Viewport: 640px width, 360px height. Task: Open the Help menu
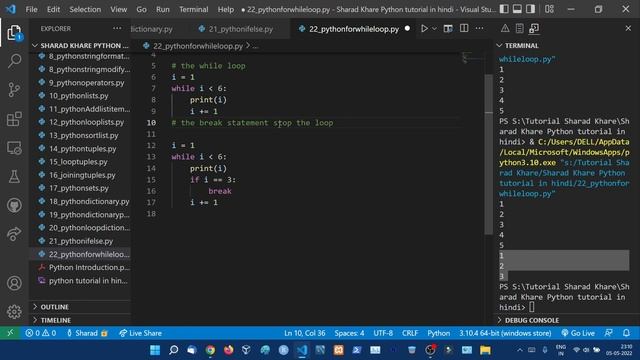[225, 9]
